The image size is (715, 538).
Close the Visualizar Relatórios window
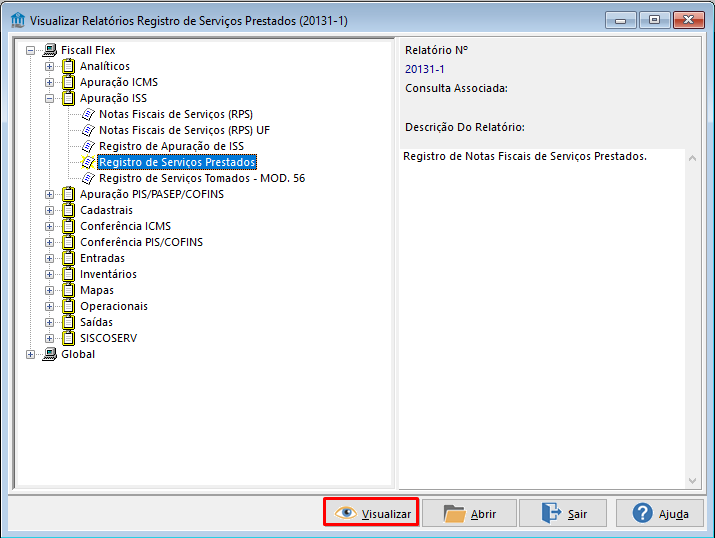pyautogui.click(x=689, y=20)
